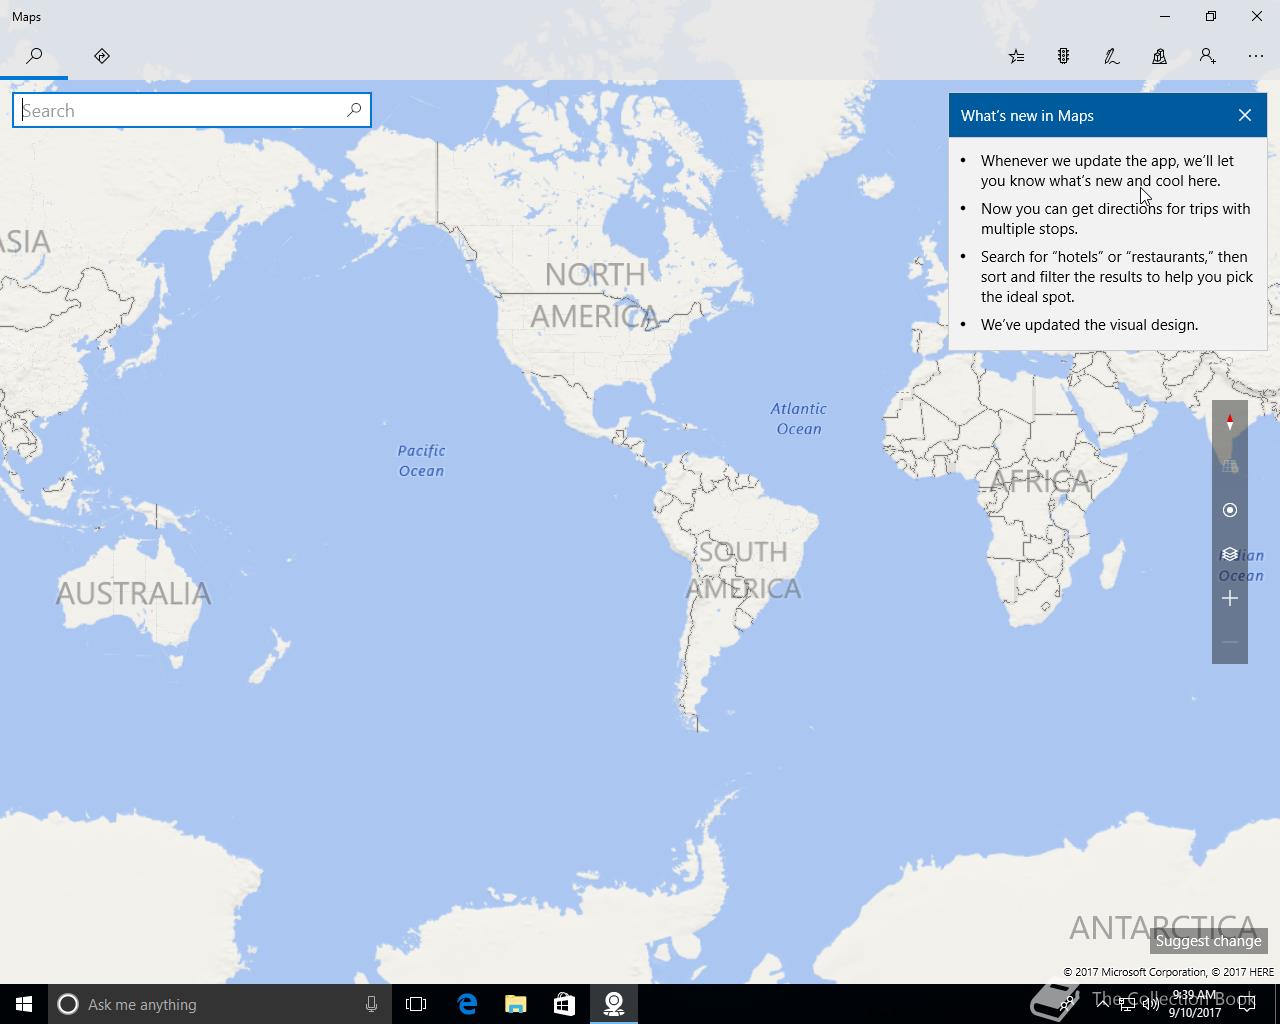Click the compass Rotate to north control
The height and width of the screenshot is (1024, 1280).
click(1230, 422)
